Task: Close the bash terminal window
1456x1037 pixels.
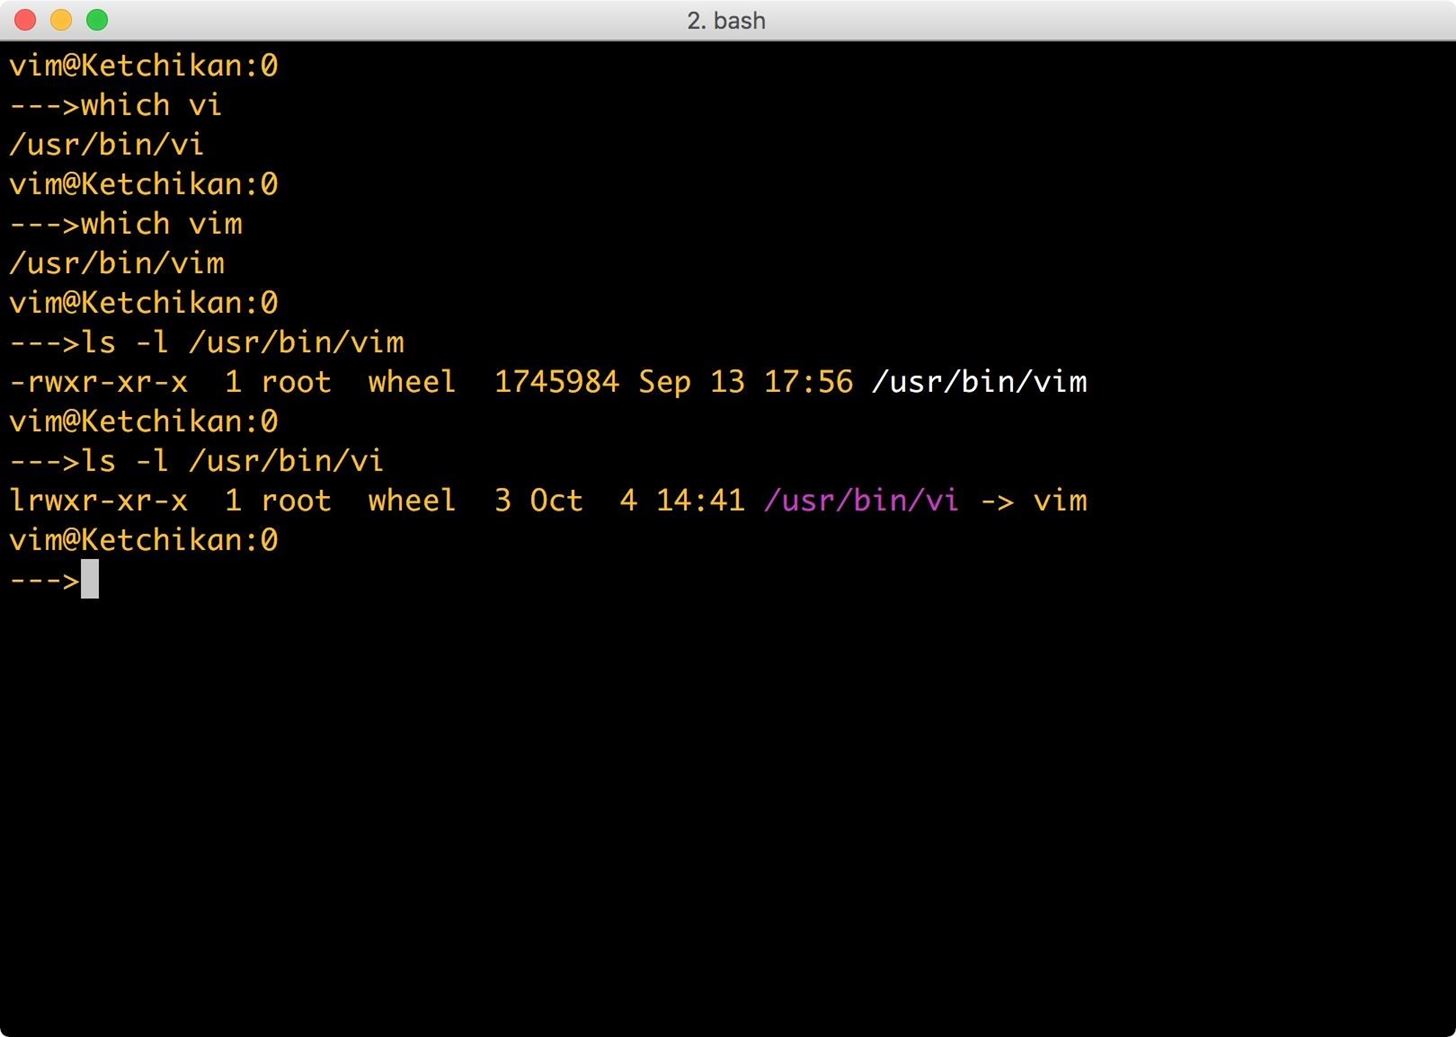Action: pyautogui.click(x=25, y=20)
